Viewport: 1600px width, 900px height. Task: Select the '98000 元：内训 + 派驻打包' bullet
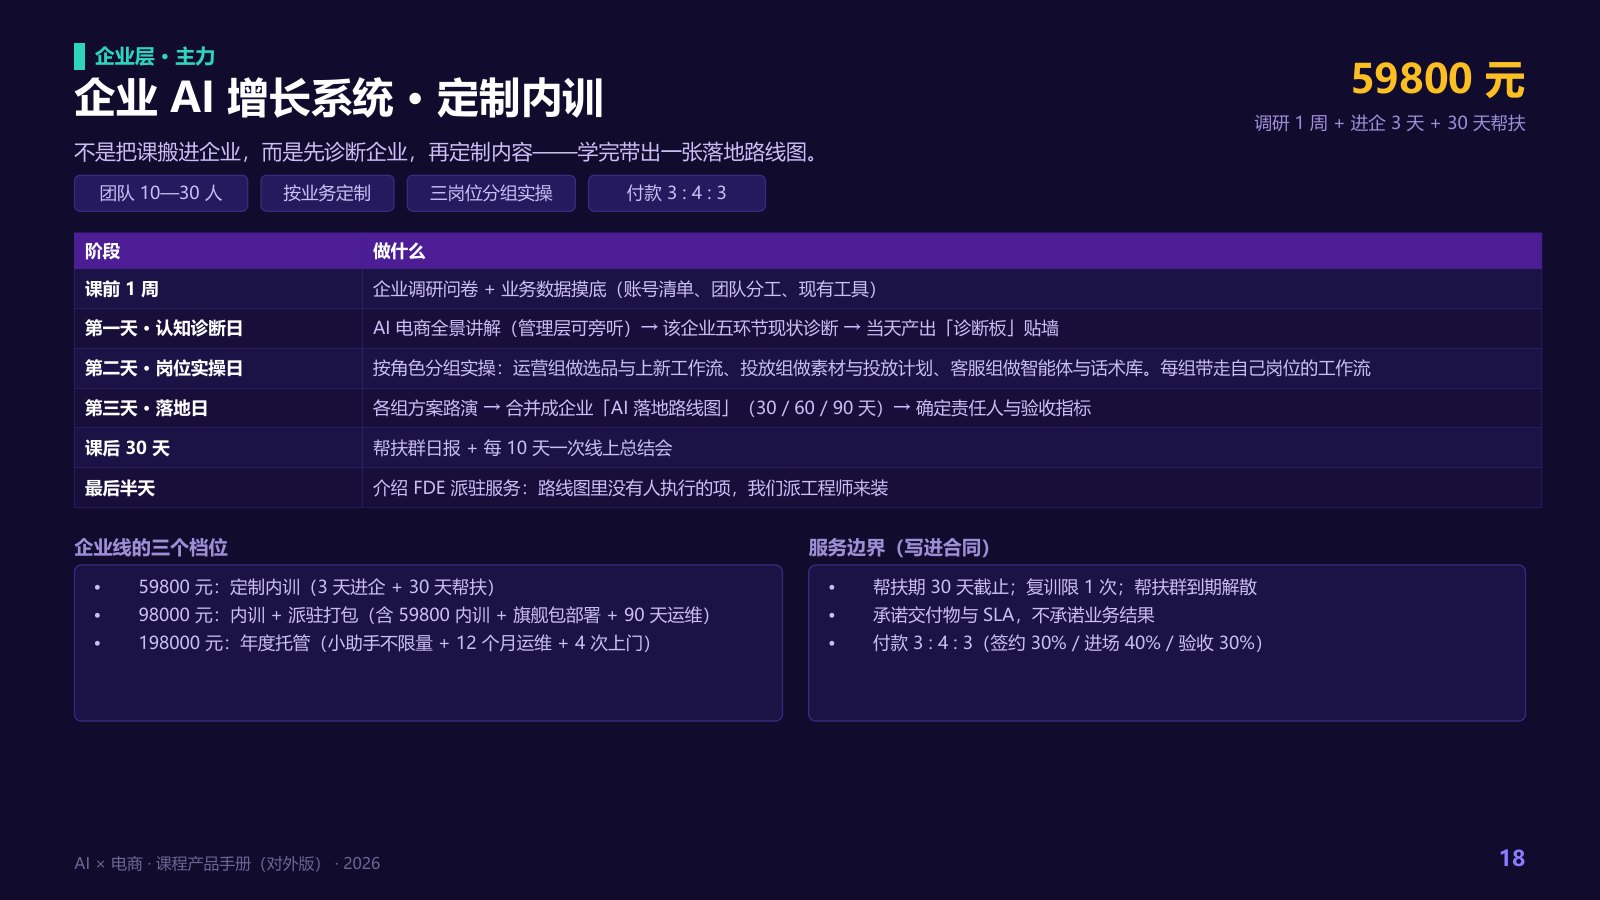pos(424,615)
